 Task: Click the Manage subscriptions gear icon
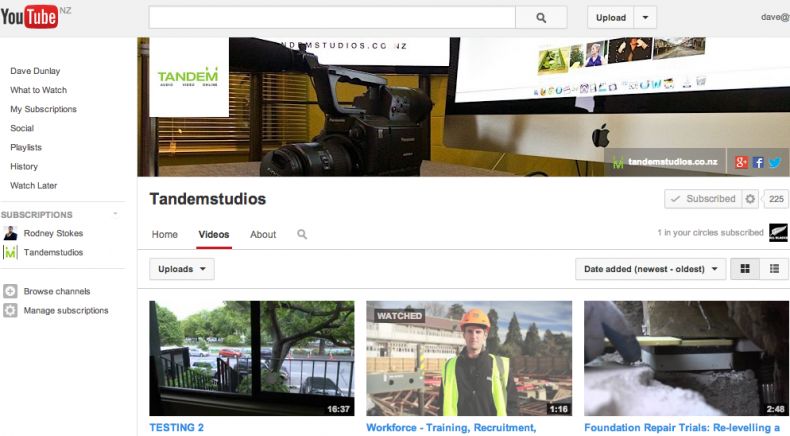(x=10, y=310)
